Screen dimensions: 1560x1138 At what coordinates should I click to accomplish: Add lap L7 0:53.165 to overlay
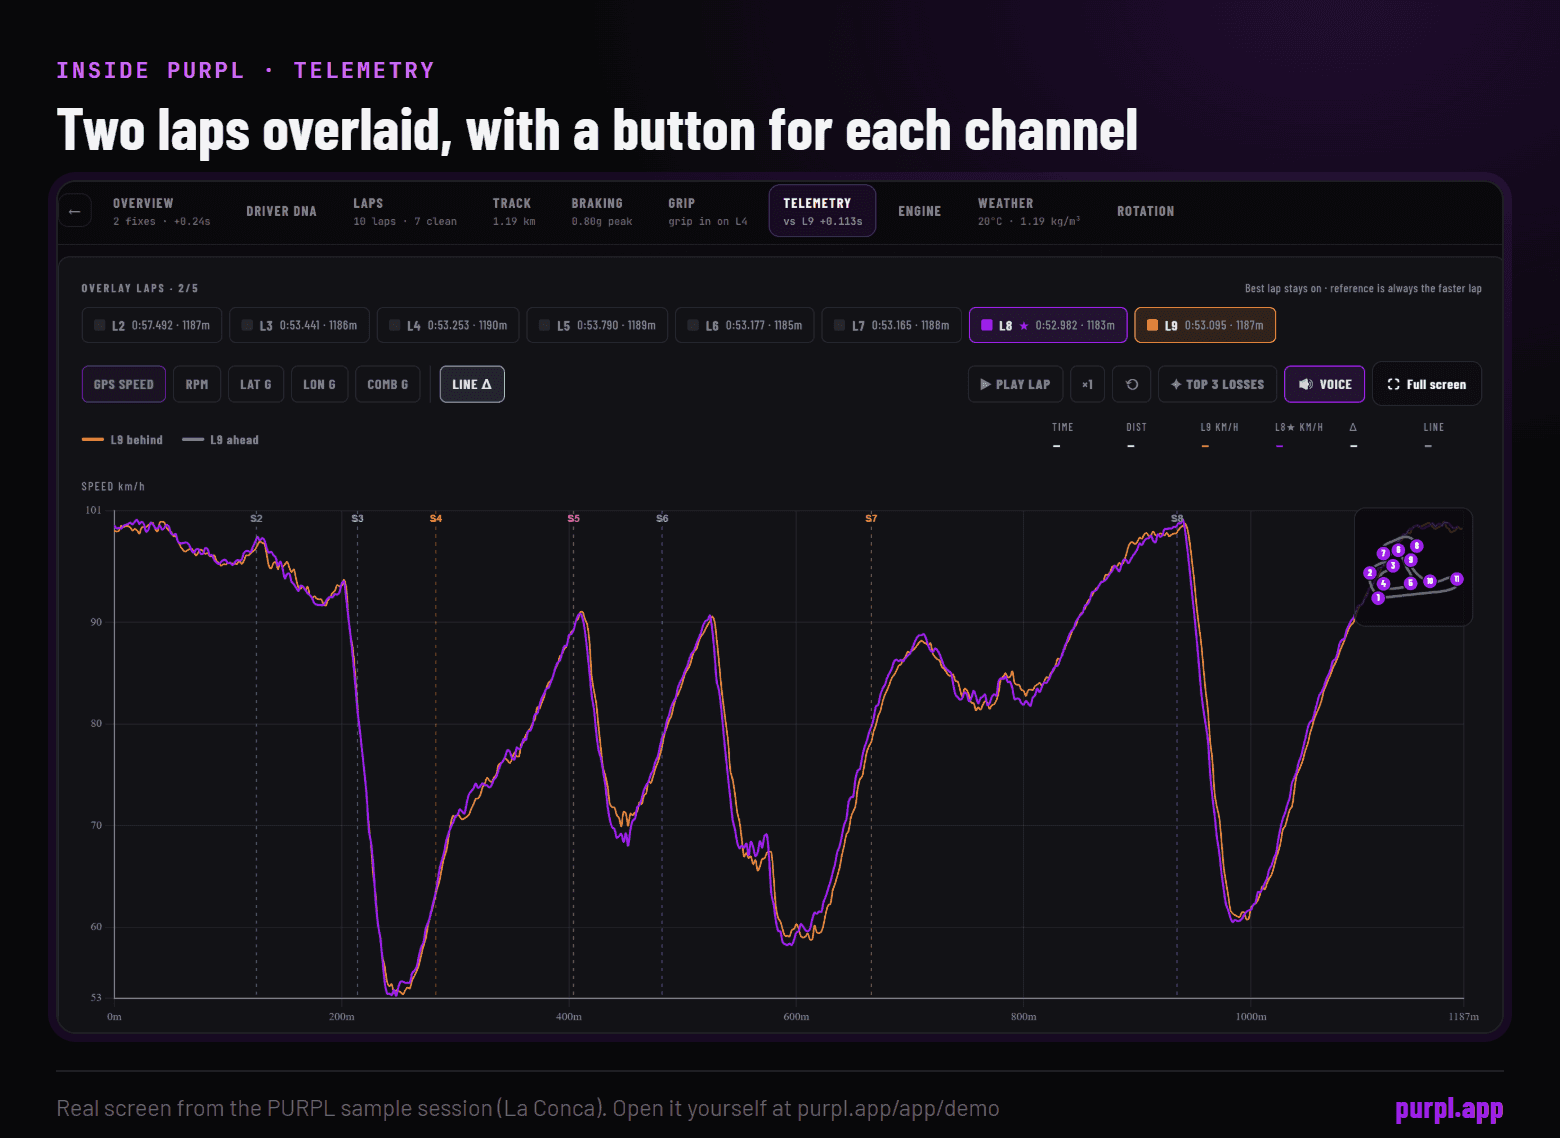coord(892,325)
